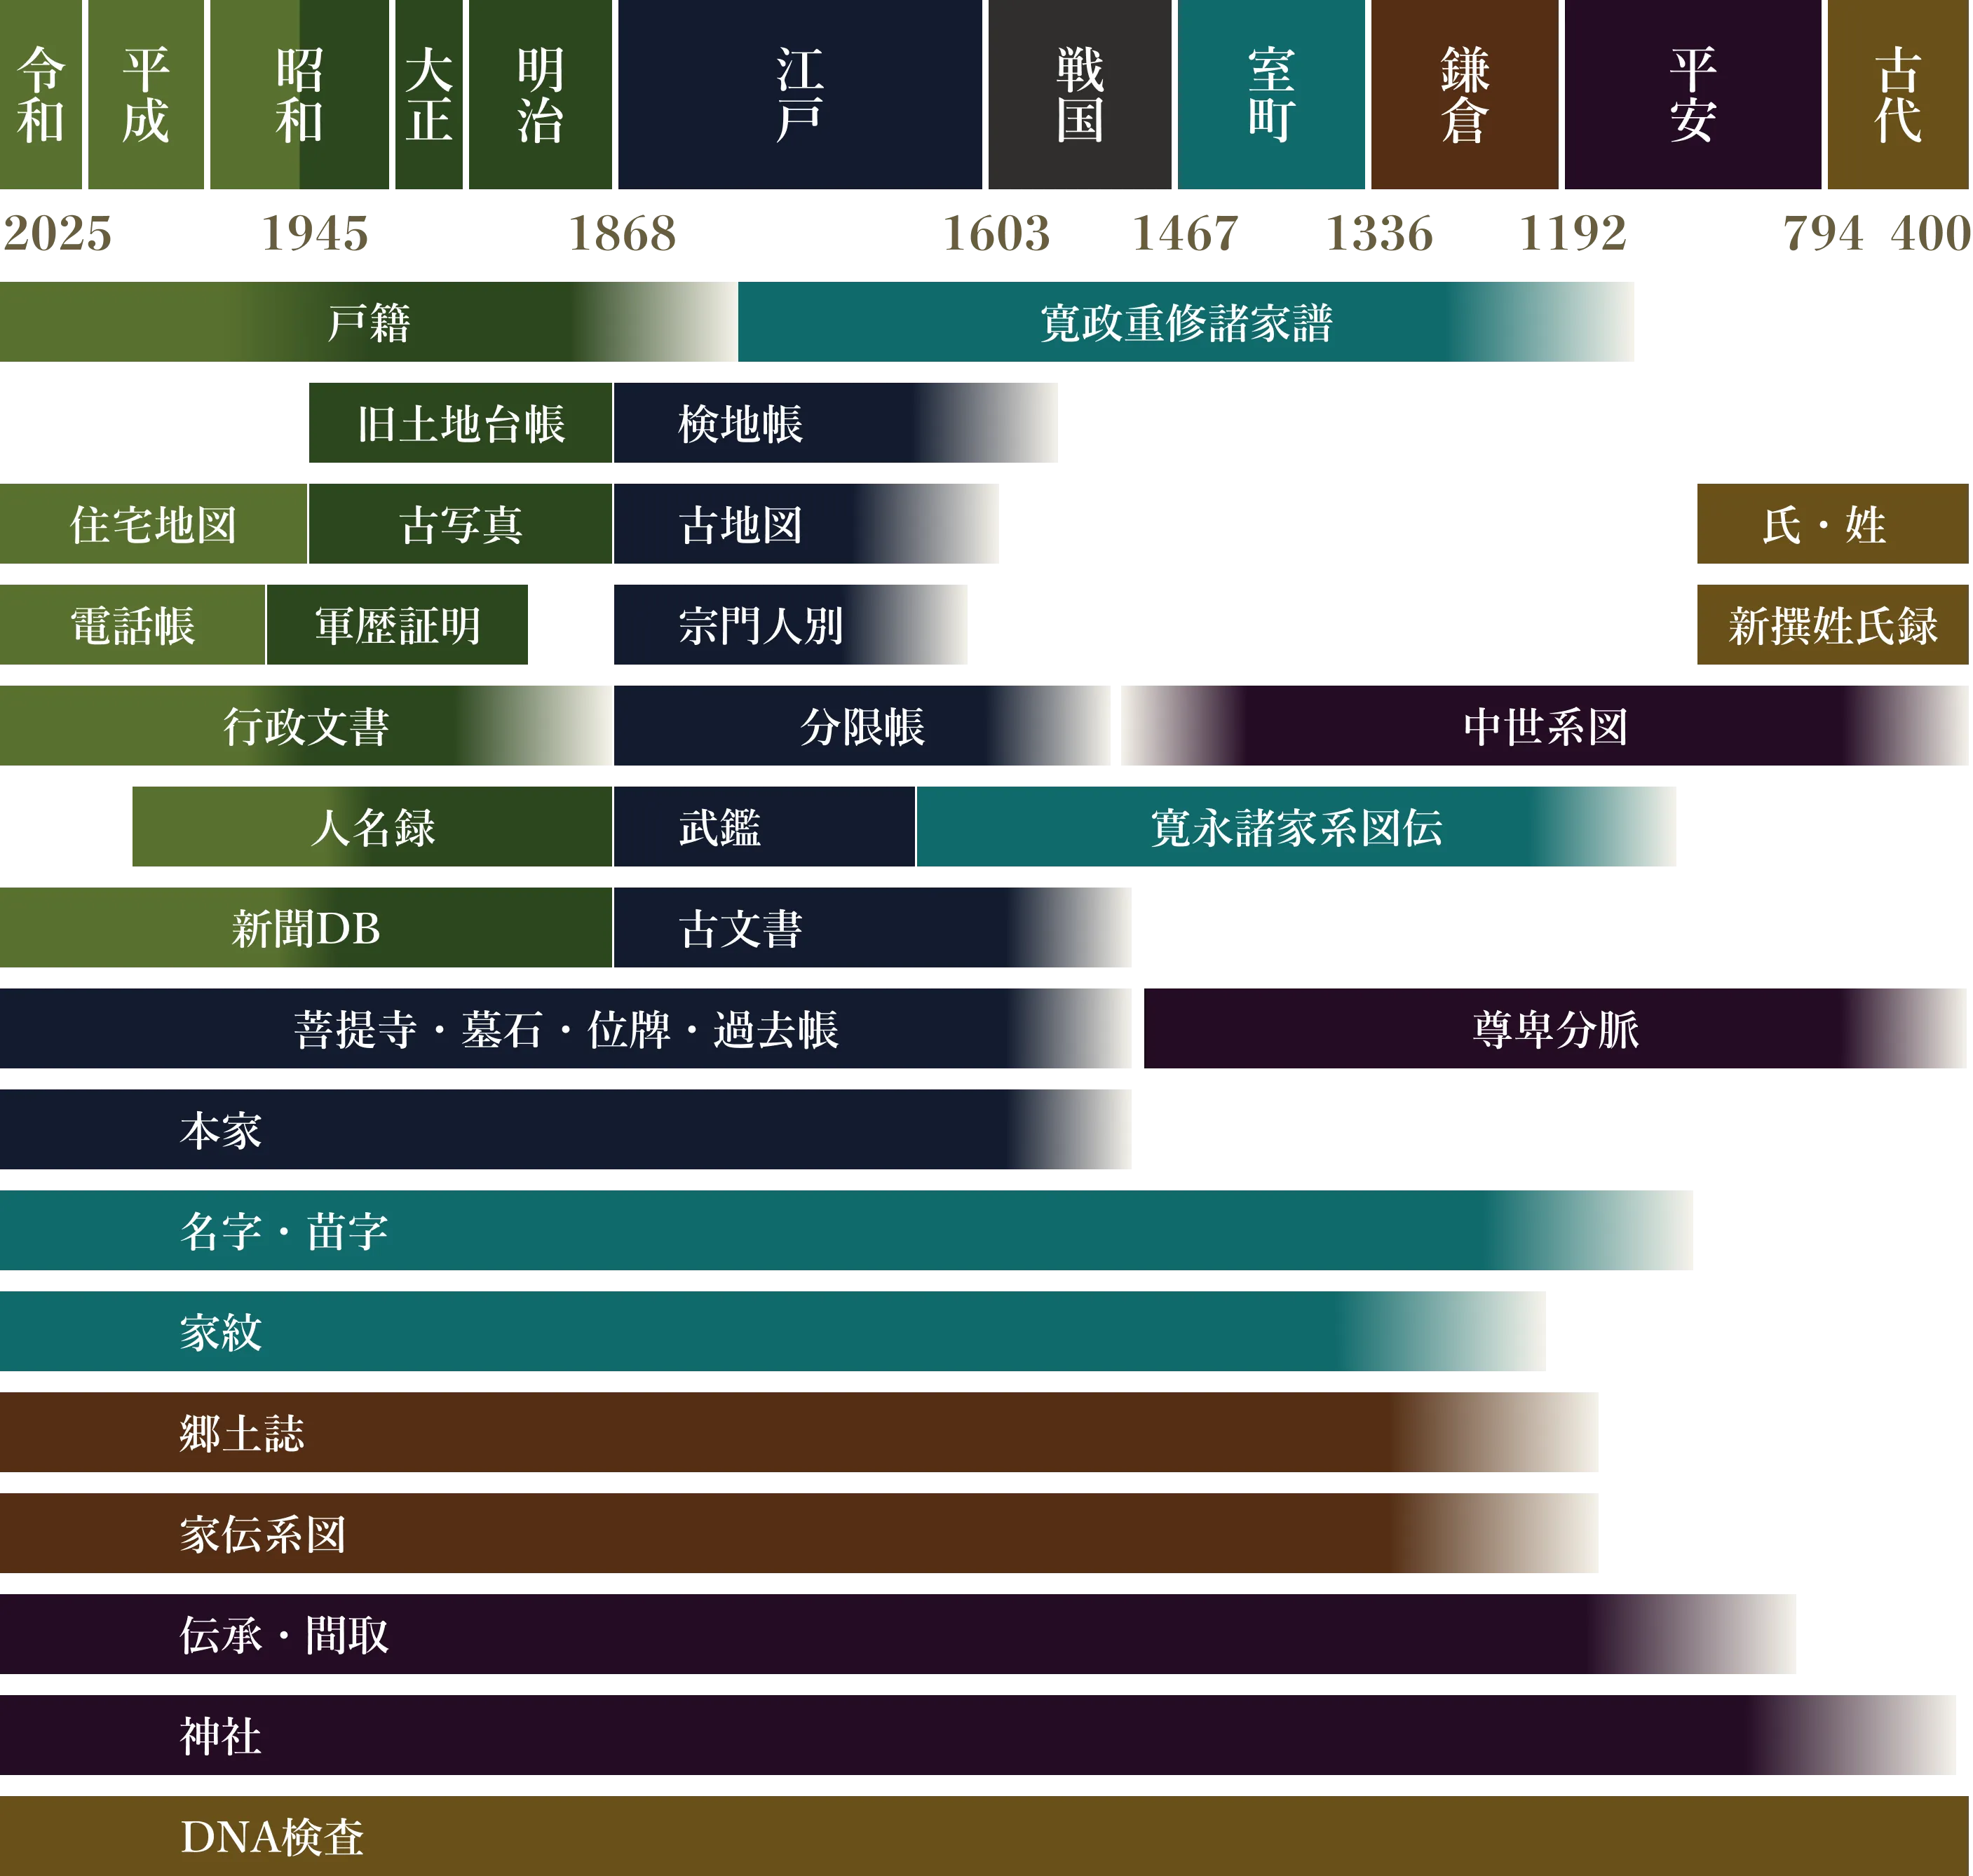This screenshot has height=1876, width=1973.
Task: Click the 宗門人別 bar
Action: pyautogui.click(x=790, y=625)
